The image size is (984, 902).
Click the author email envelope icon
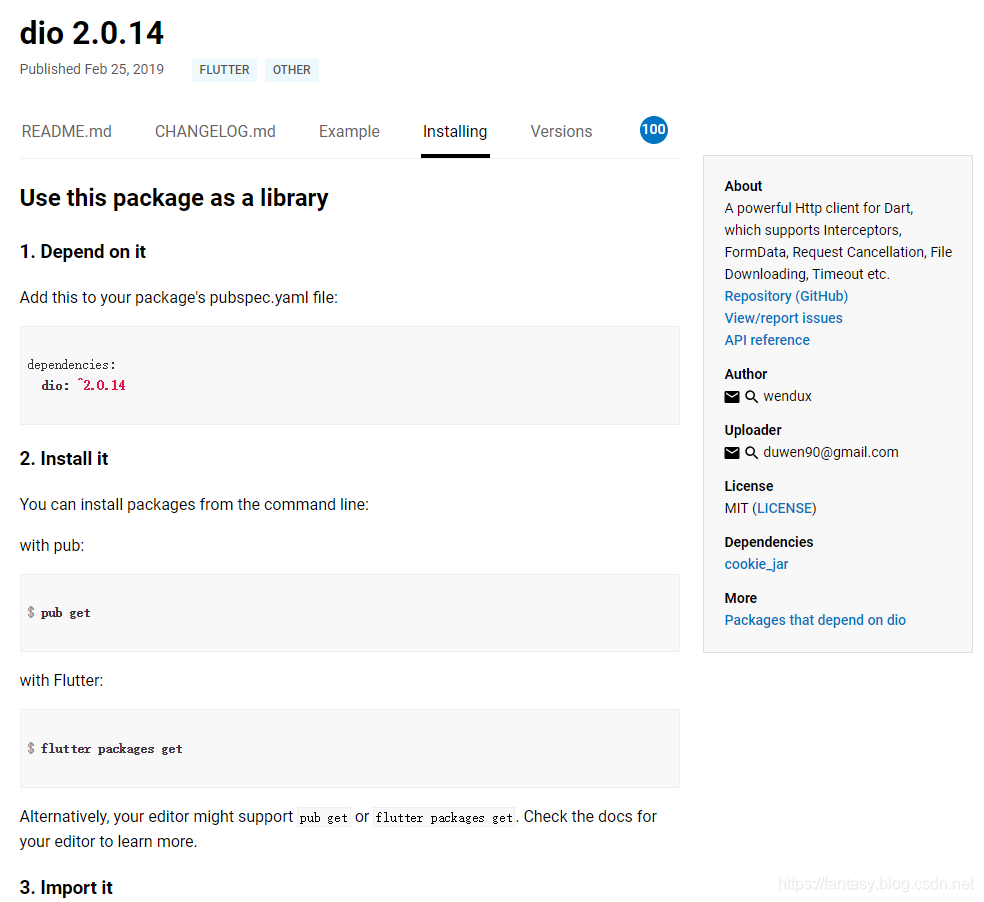(732, 397)
